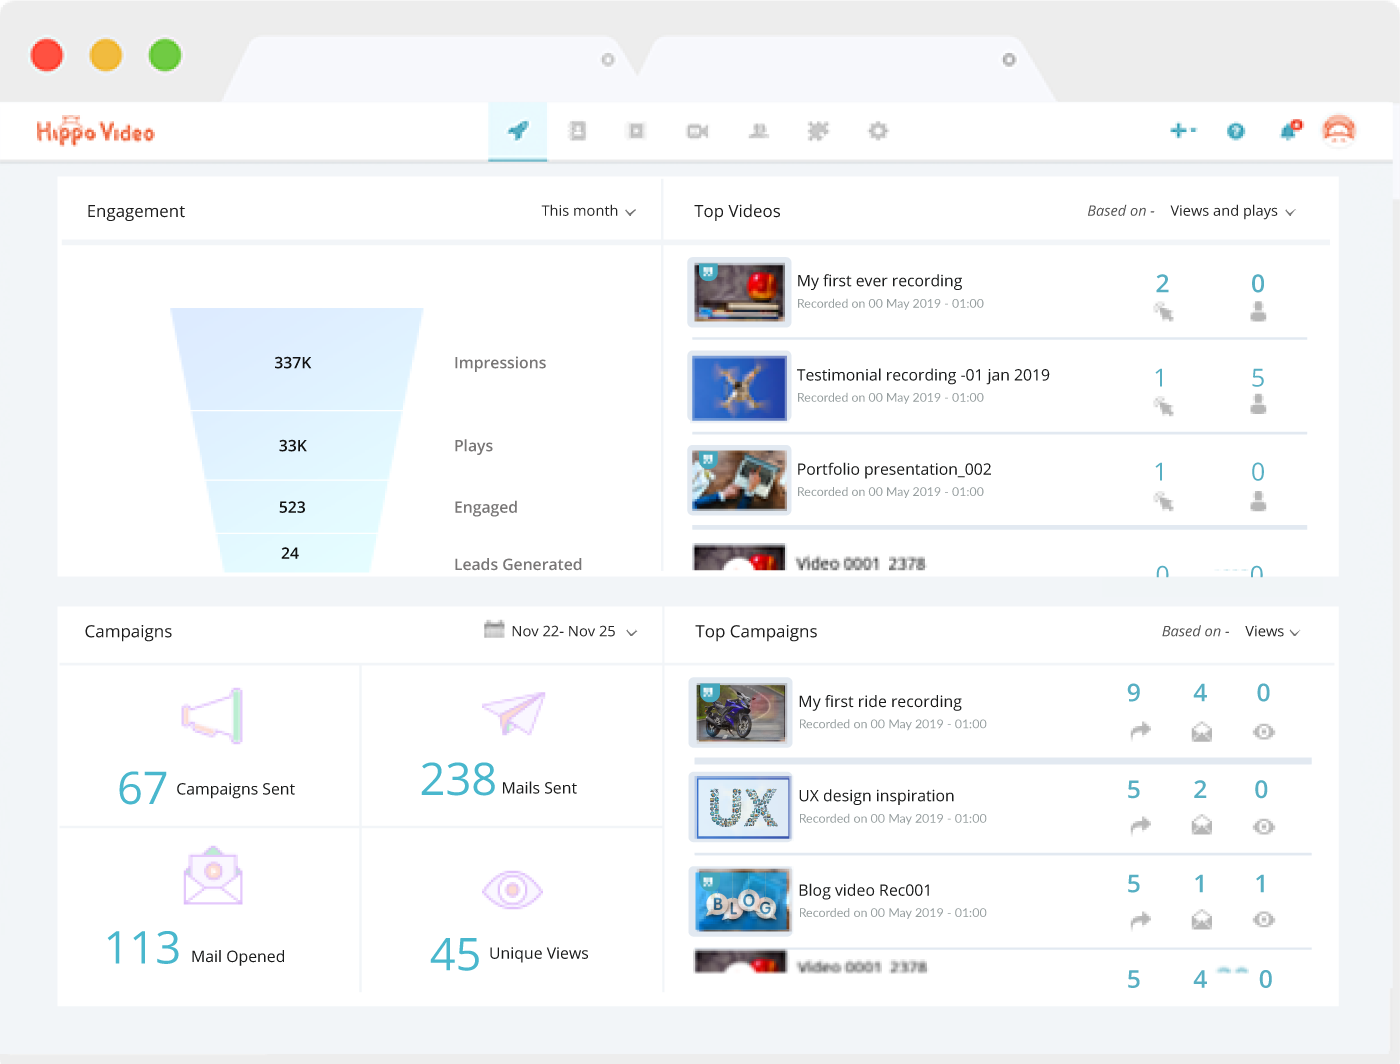Open the notifications bell
1400x1064 pixels.
point(1290,131)
